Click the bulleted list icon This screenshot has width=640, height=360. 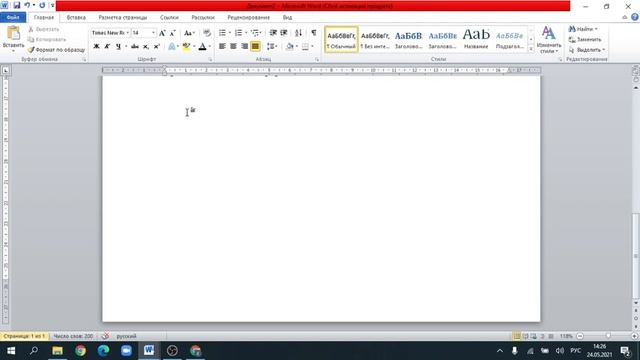click(x=222, y=33)
